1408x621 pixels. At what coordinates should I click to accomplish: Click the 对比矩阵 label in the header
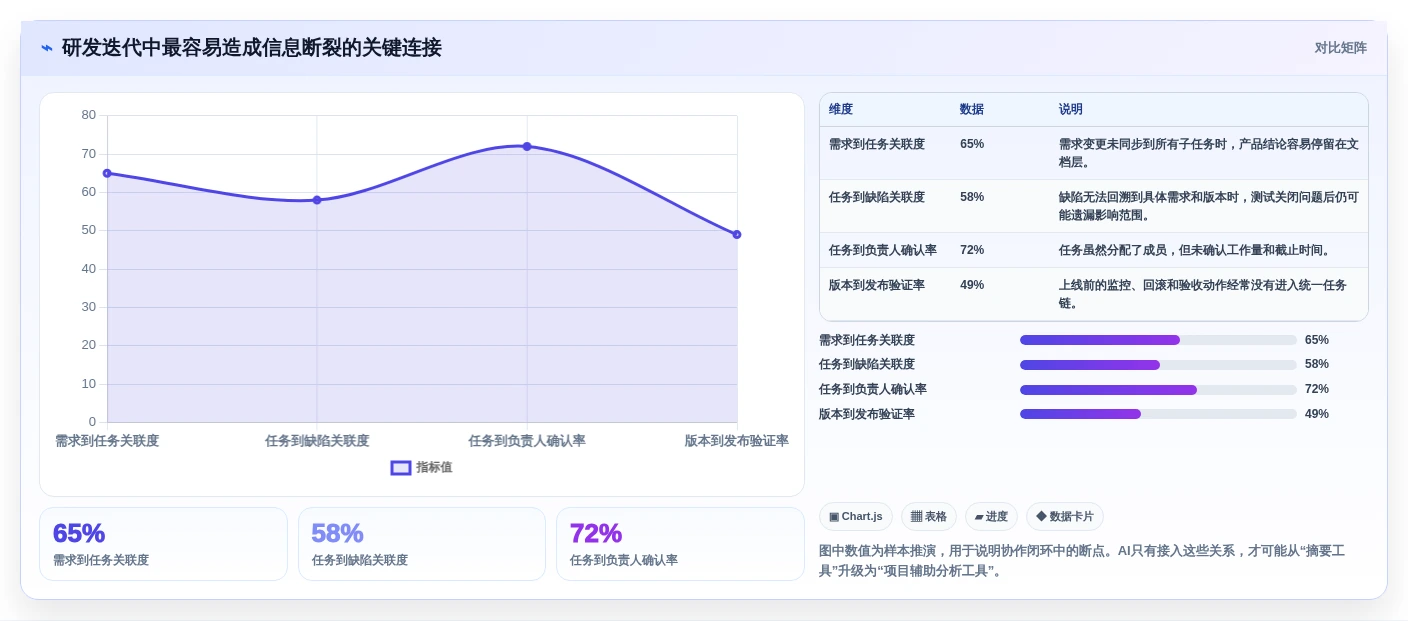(x=1340, y=47)
